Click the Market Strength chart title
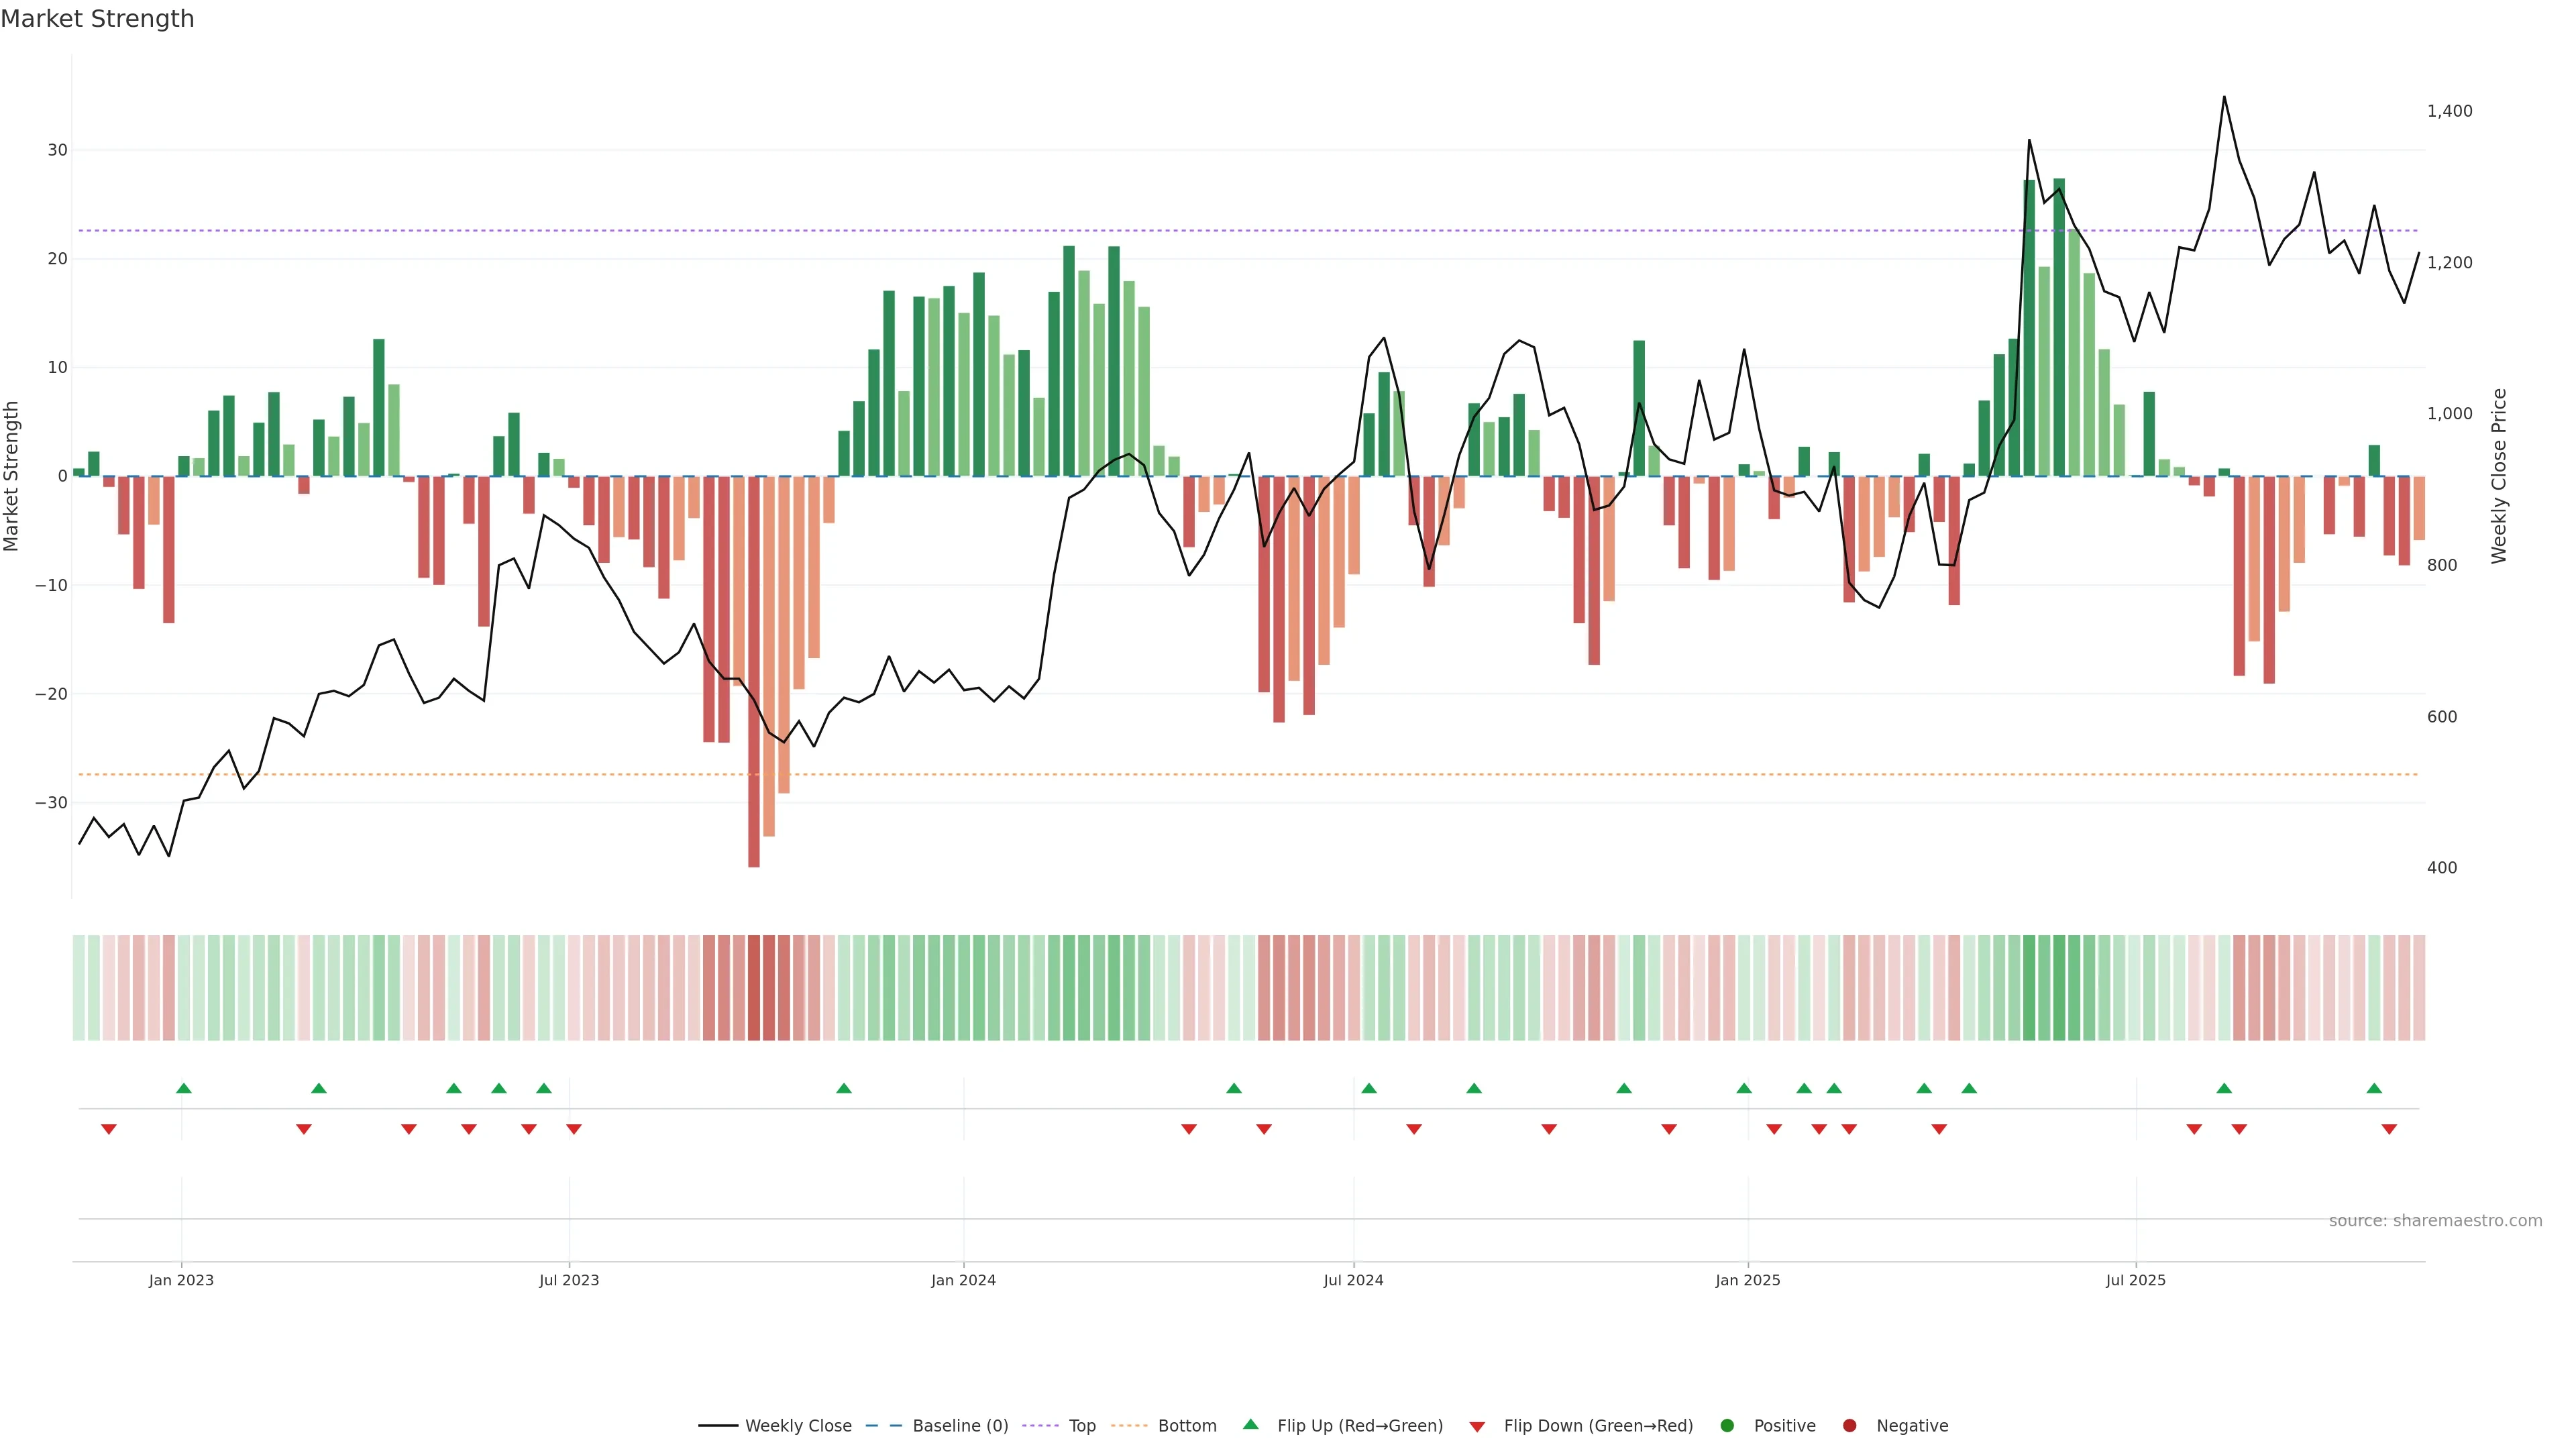Image resolution: width=2576 pixels, height=1449 pixels. click(97, 19)
